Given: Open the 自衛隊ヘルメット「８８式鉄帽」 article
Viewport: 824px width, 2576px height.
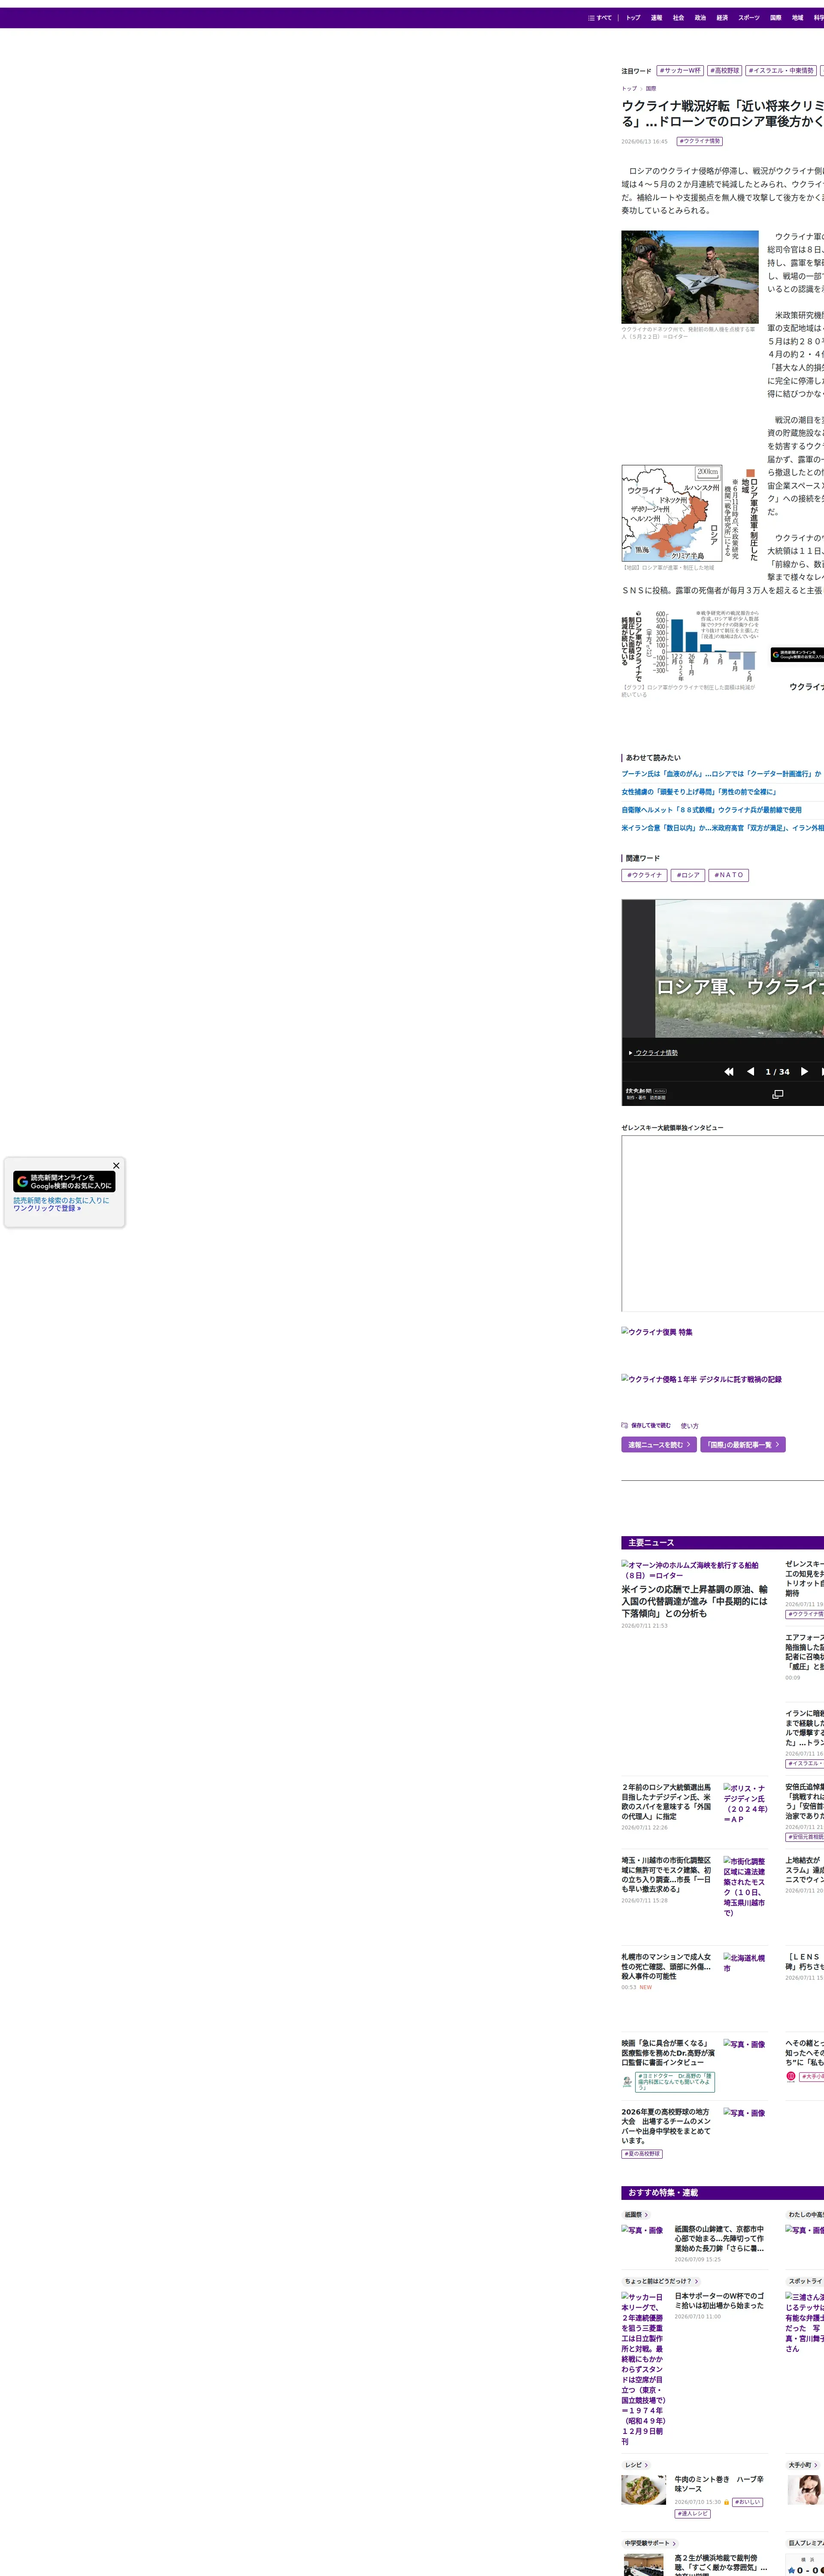Looking at the screenshot, I should click(x=711, y=810).
